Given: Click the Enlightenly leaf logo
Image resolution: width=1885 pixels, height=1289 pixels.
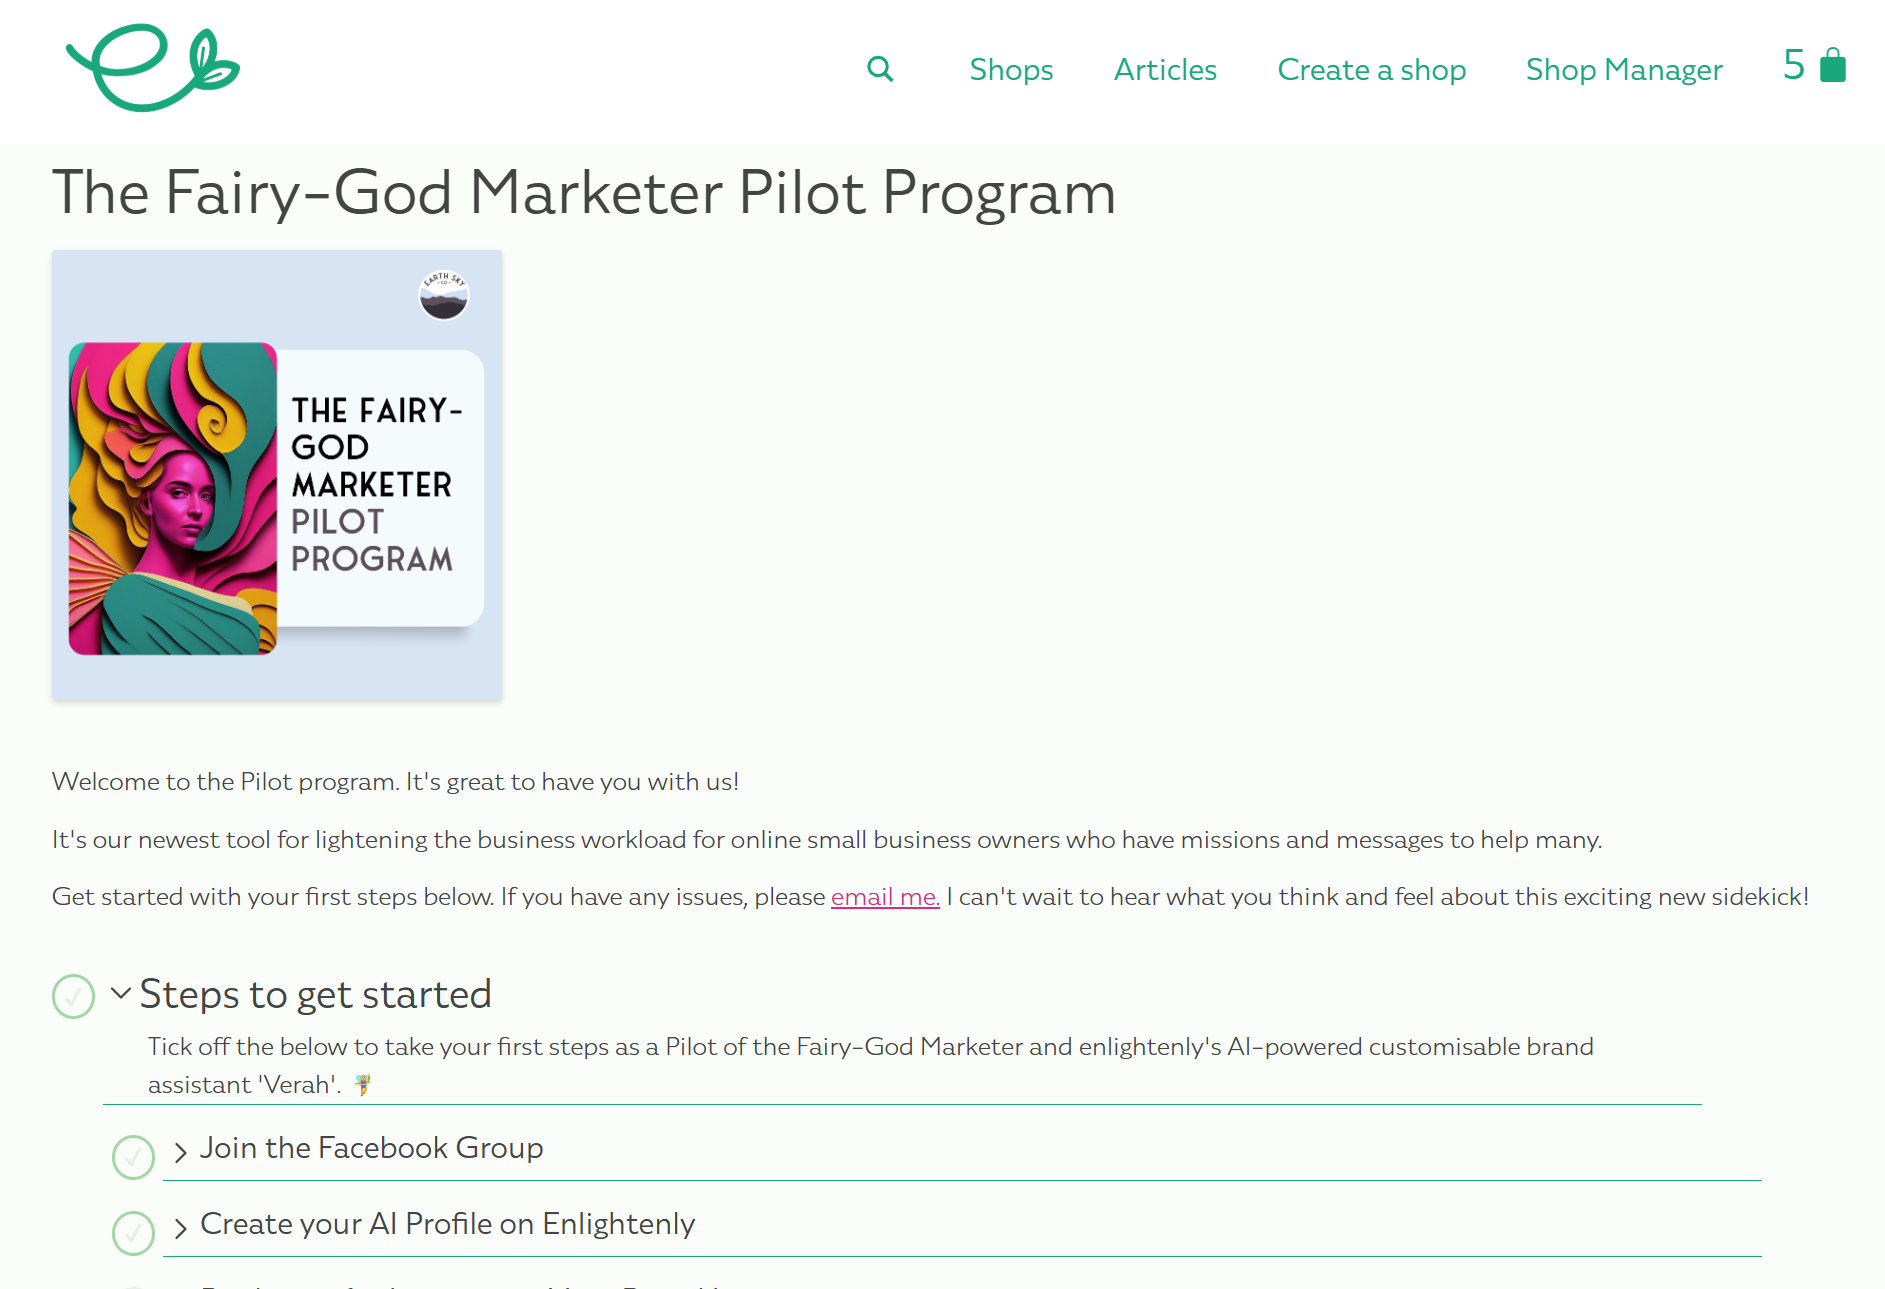Looking at the screenshot, I should [x=152, y=68].
